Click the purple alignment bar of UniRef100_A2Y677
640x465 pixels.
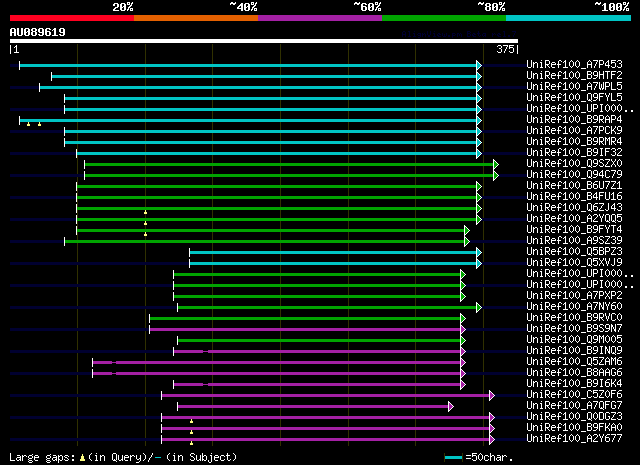(x=328, y=440)
